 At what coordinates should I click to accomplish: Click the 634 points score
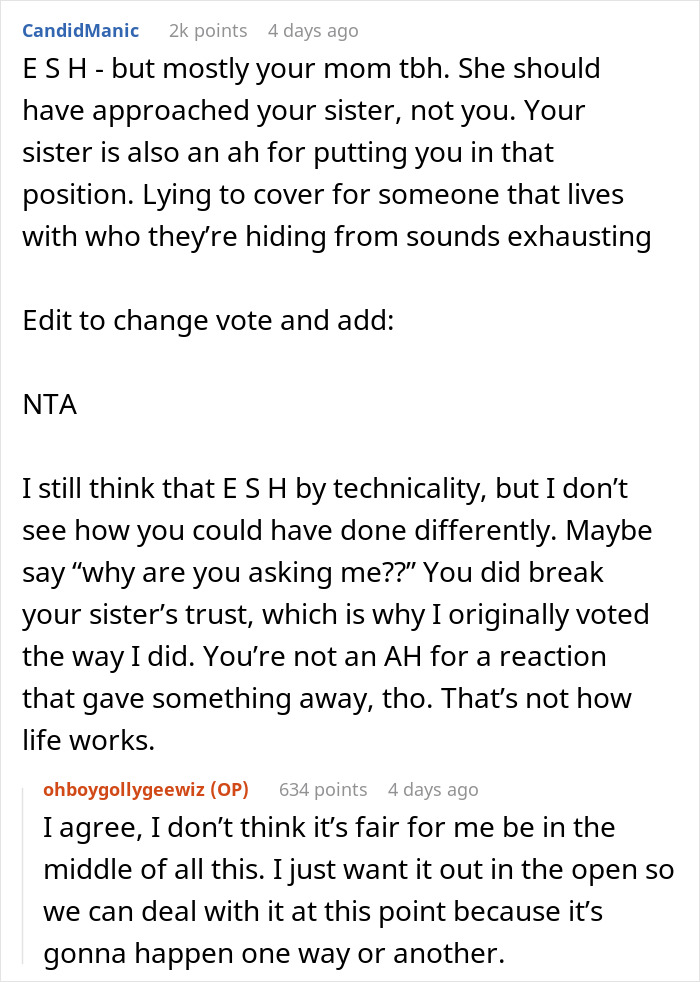coord(323,789)
